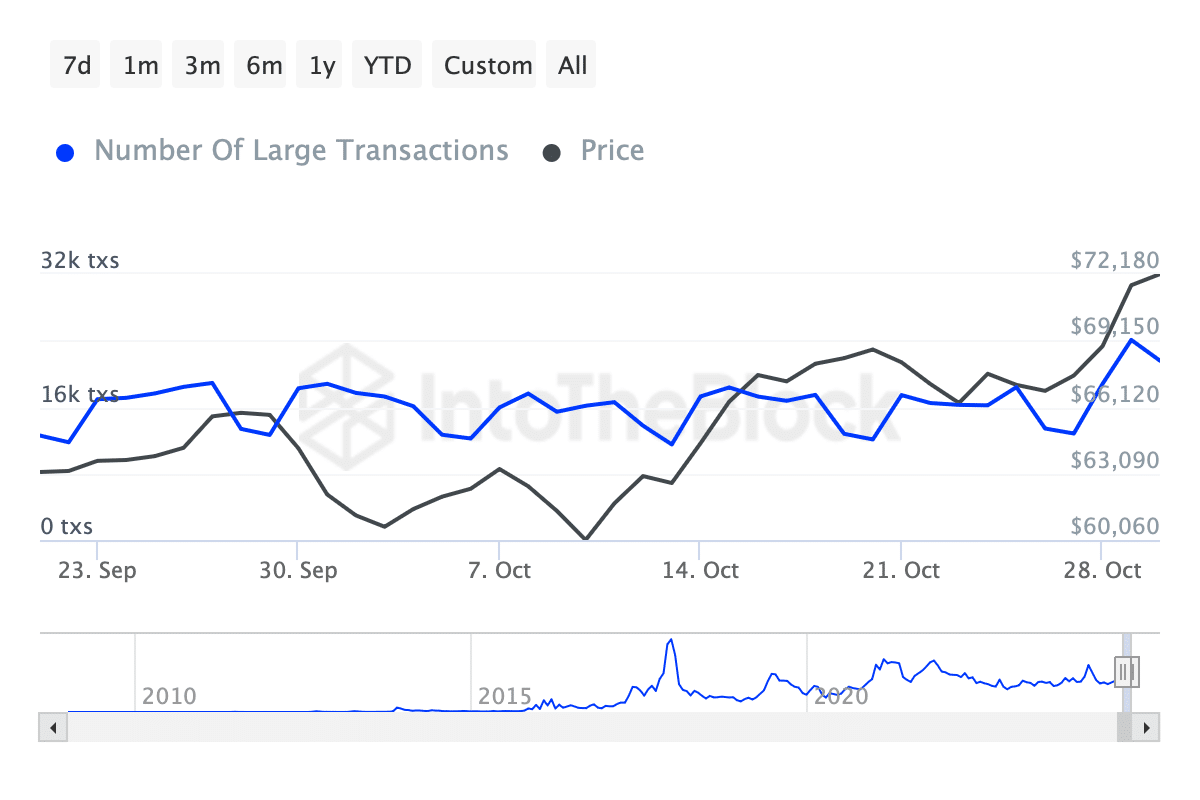This screenshot has height=800, width=1200.
Task: Click the dark gray Price legend dot
Action: click(x=552, y=153)
